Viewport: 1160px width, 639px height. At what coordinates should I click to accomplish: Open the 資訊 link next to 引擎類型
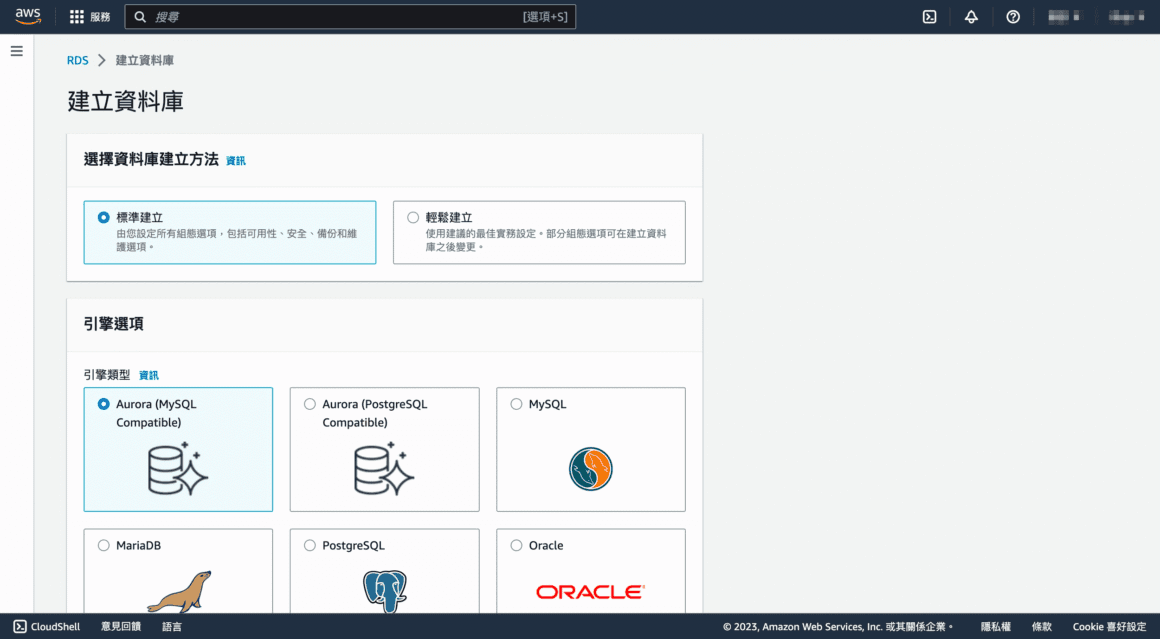(147, 375)
